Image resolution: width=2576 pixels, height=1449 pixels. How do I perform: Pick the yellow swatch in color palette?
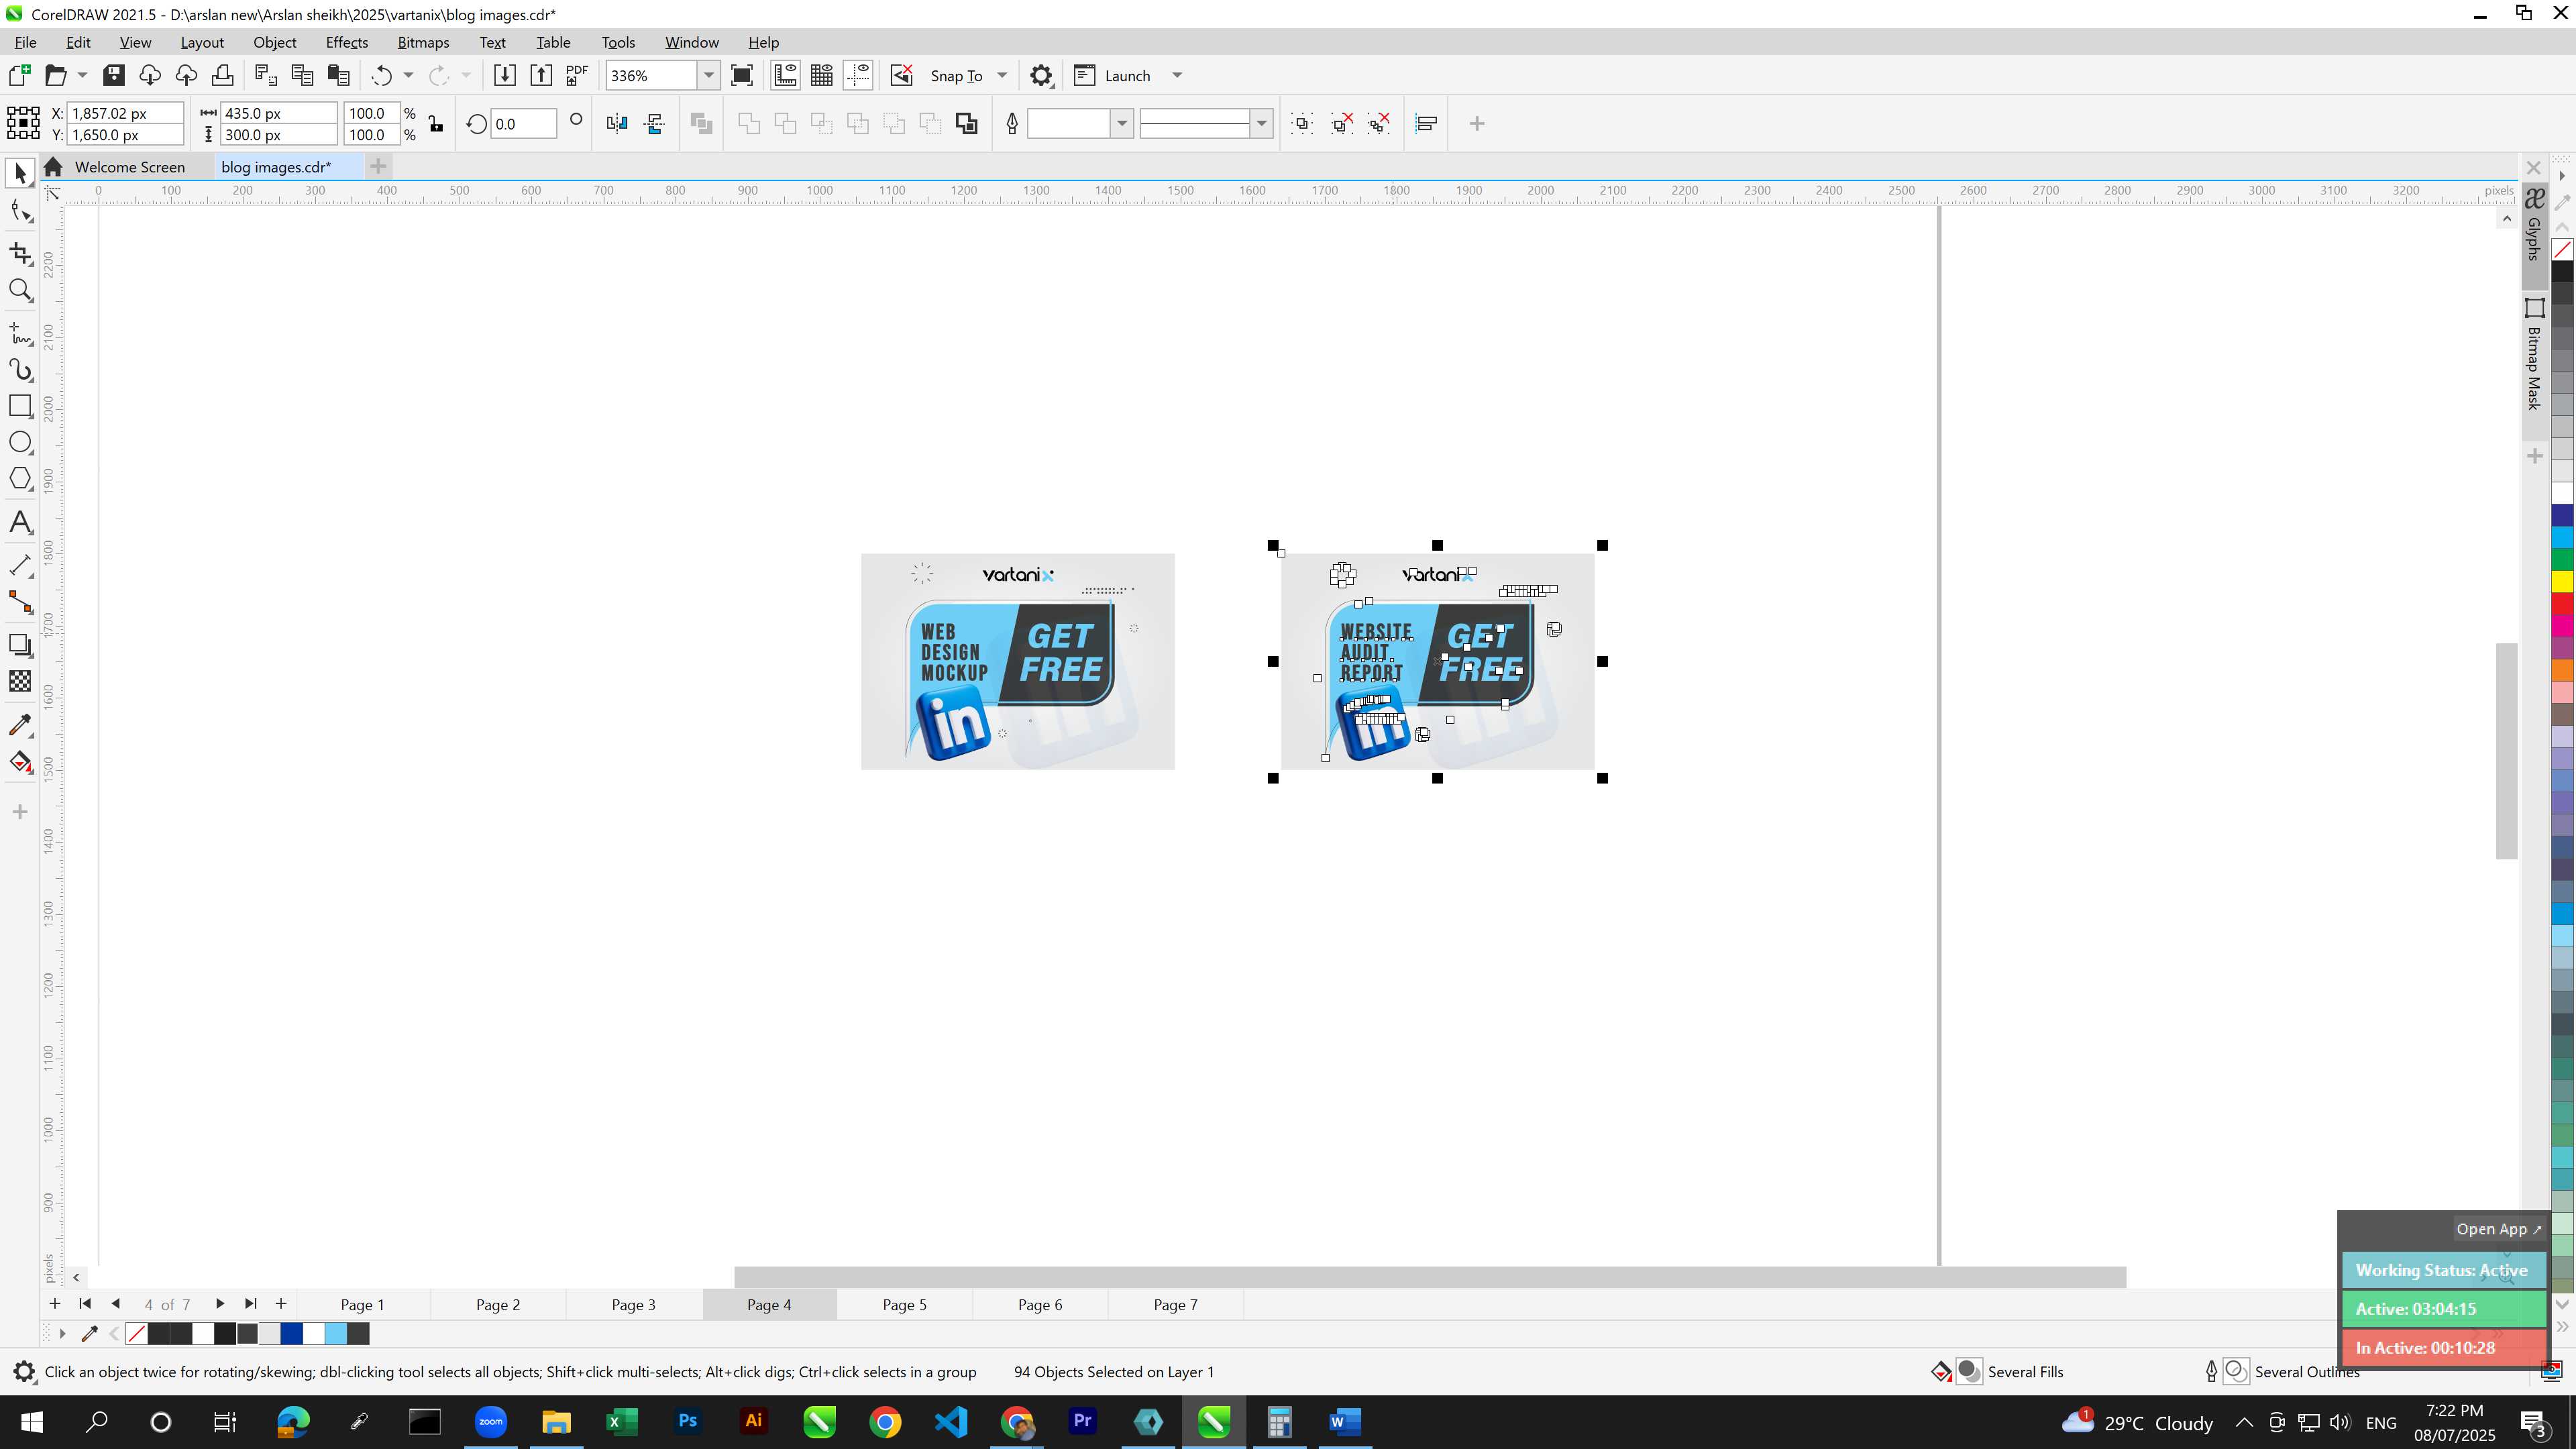pos(2563,582)
